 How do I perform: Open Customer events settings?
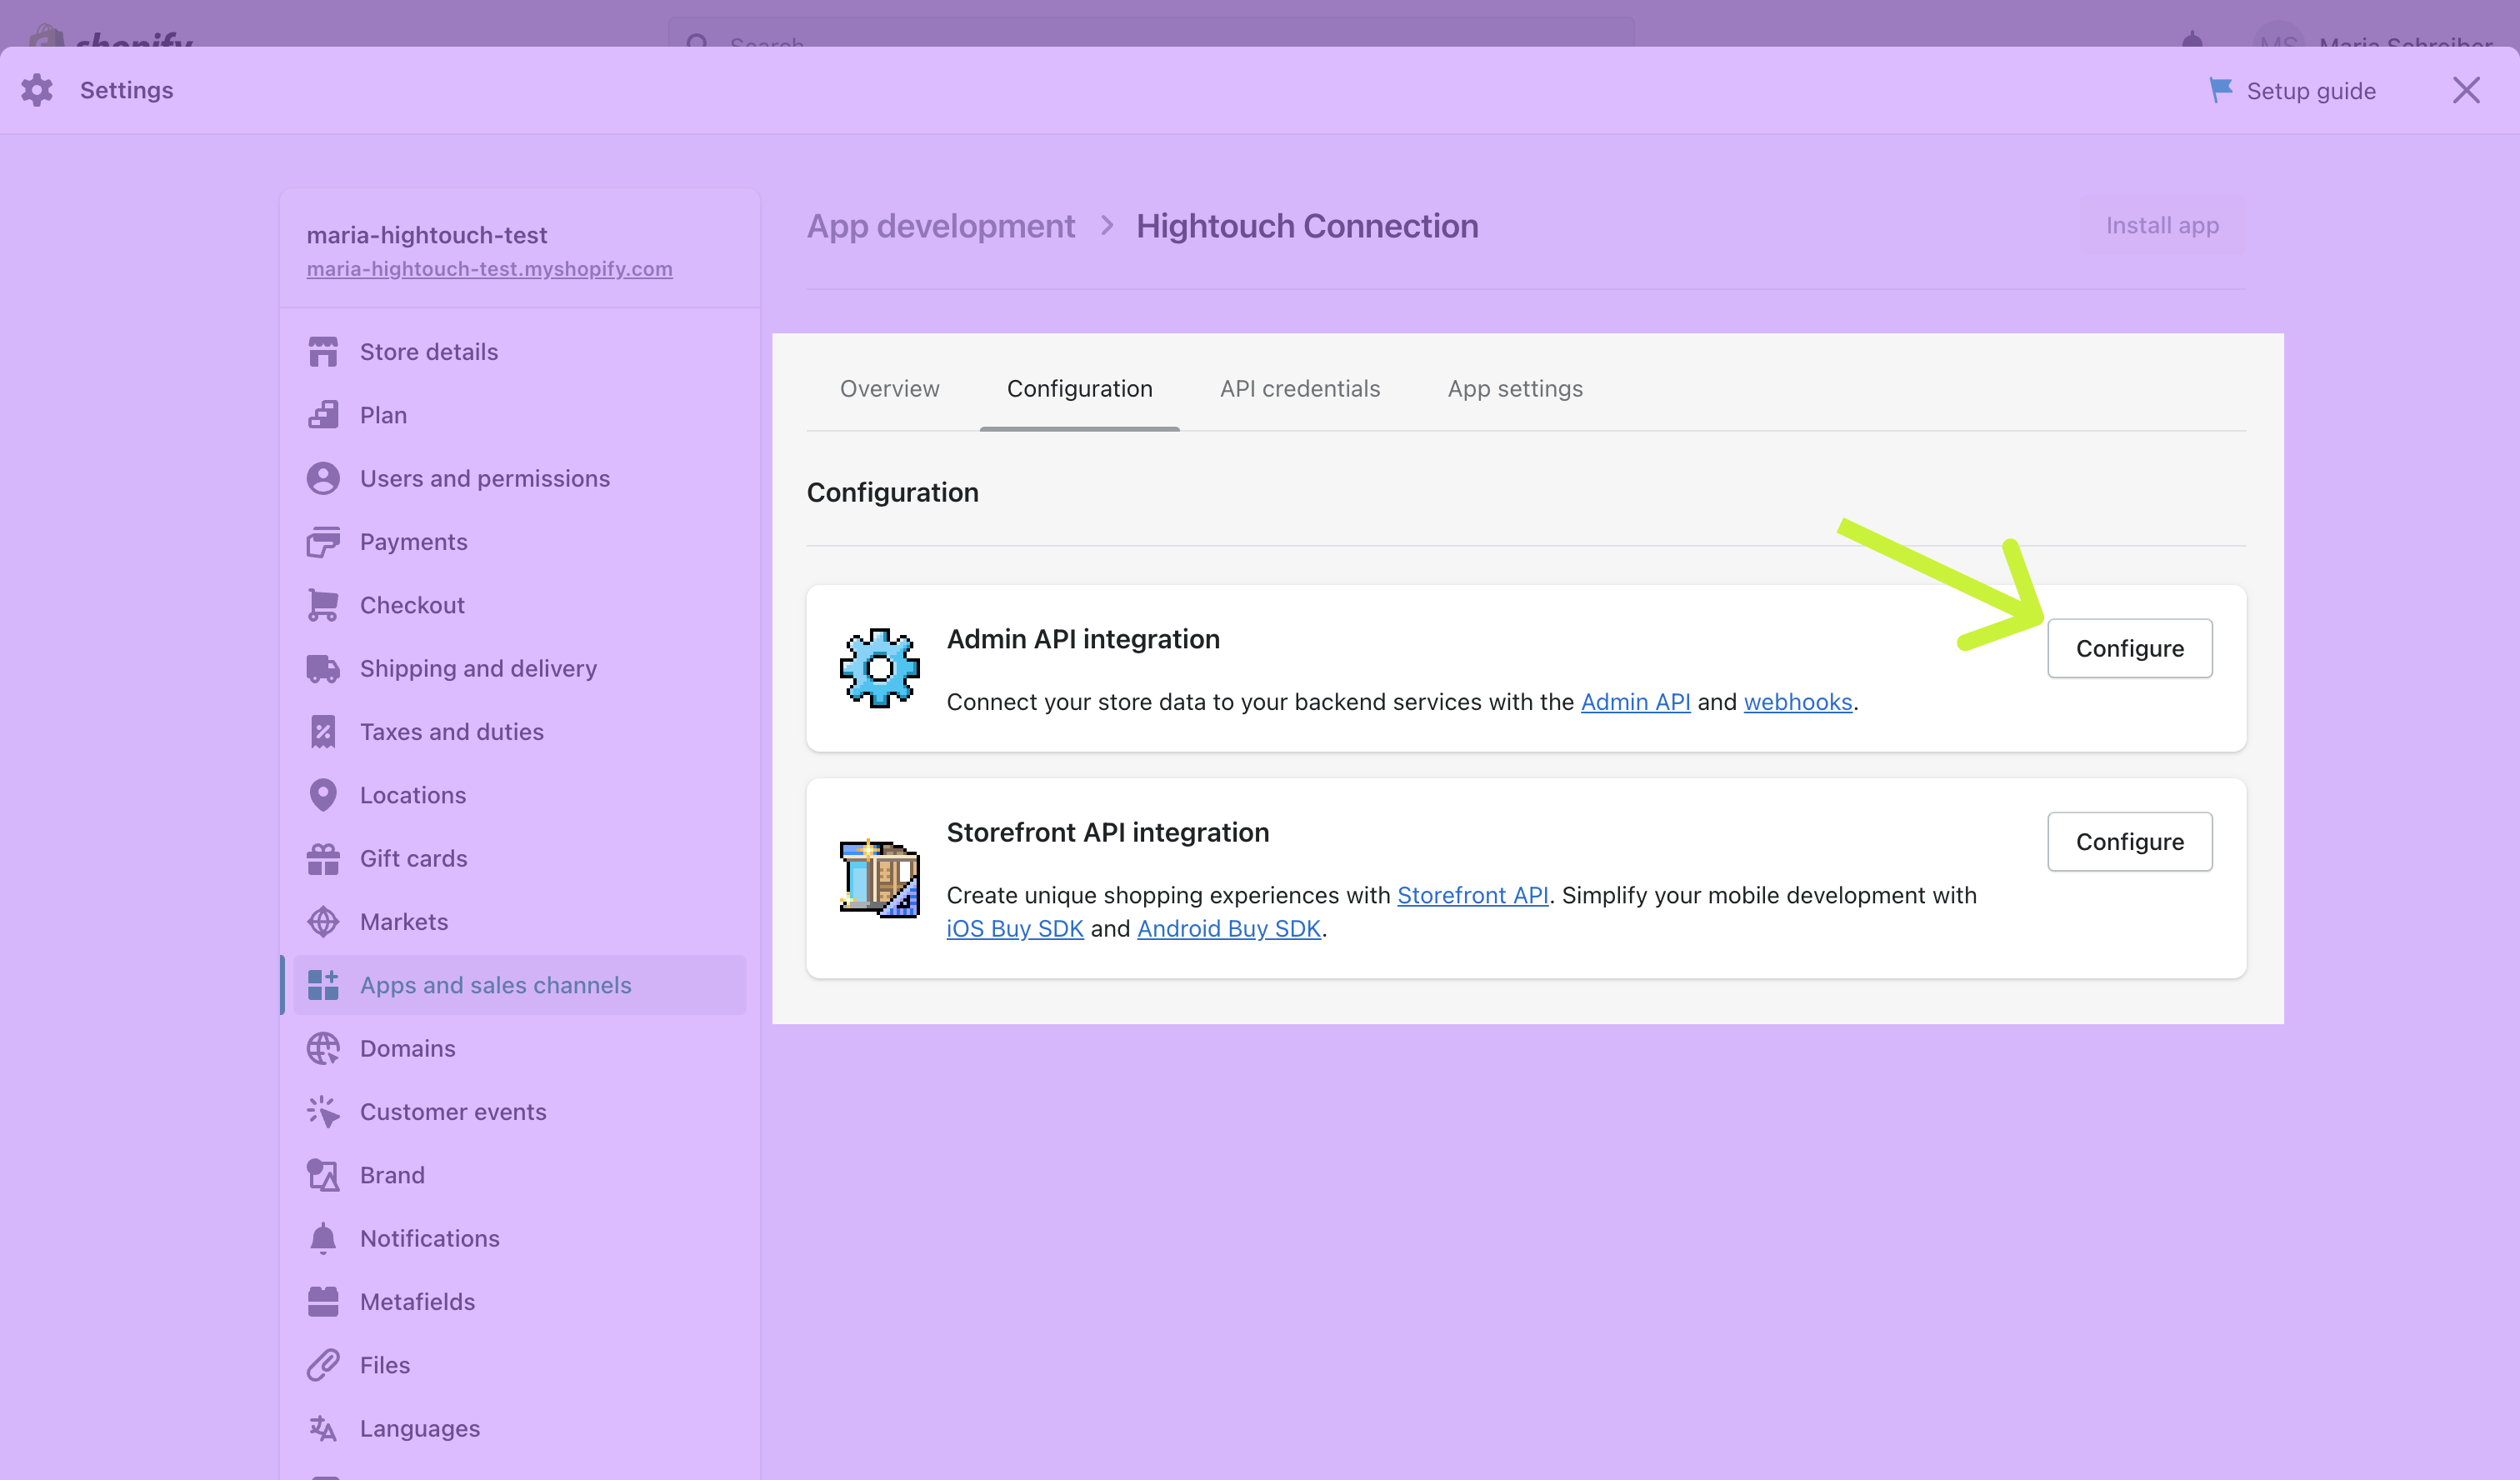pyautogui.click(x=519, y=1112)
